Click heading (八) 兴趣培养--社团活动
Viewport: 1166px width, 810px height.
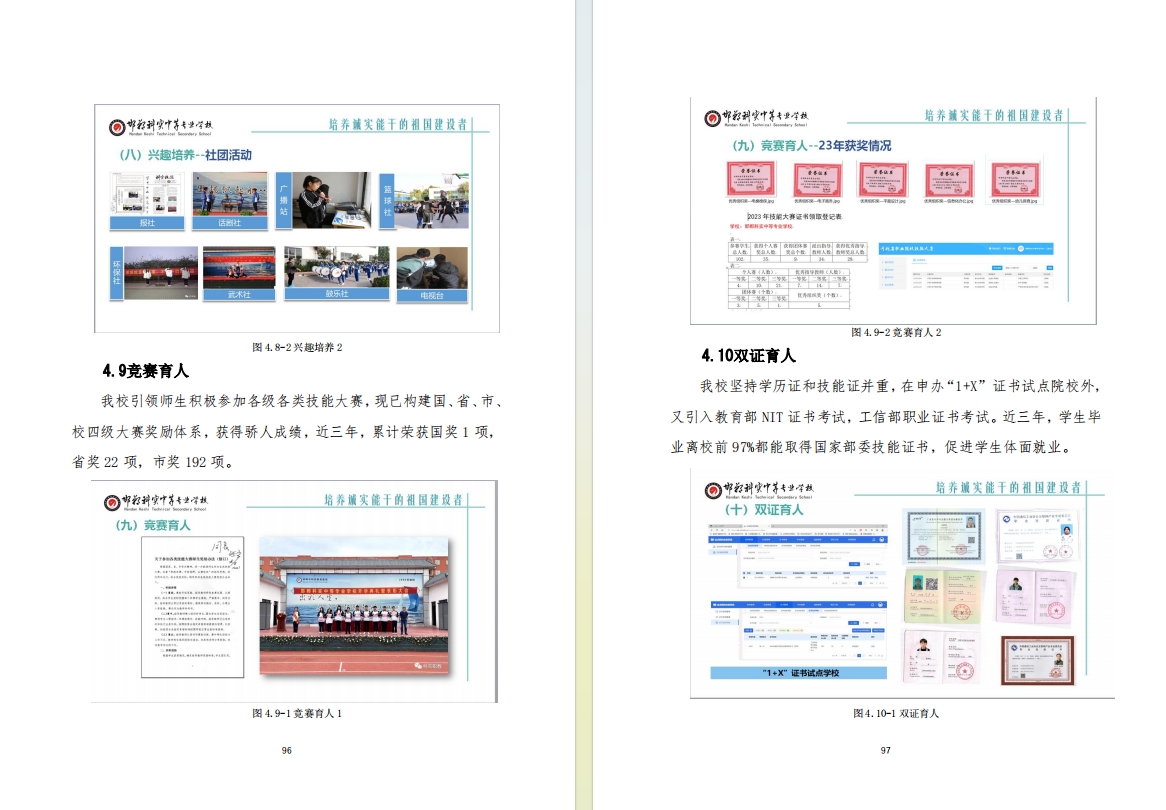(185, 155)
